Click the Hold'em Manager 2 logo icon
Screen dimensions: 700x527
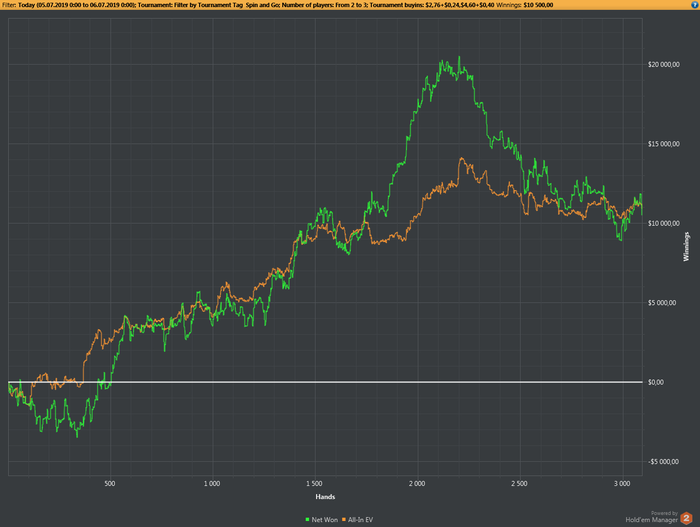(x=687, y=518)
